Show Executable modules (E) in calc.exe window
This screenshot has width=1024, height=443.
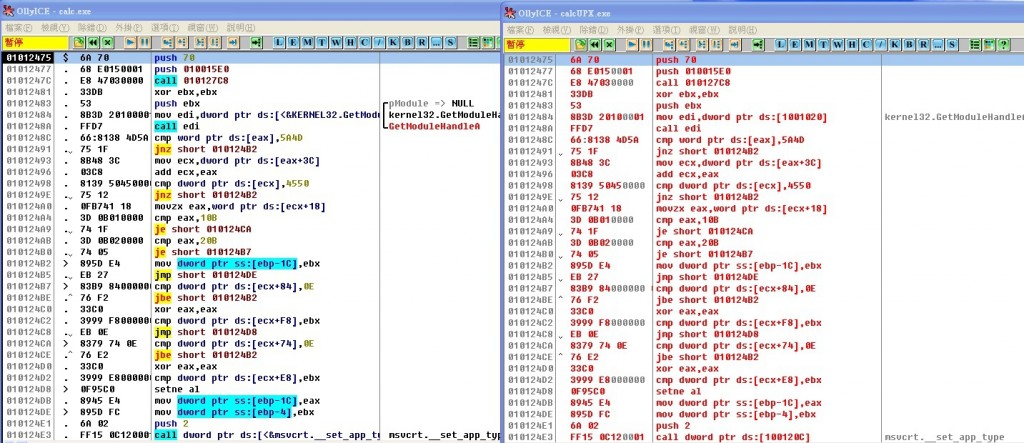click(293, 42)
